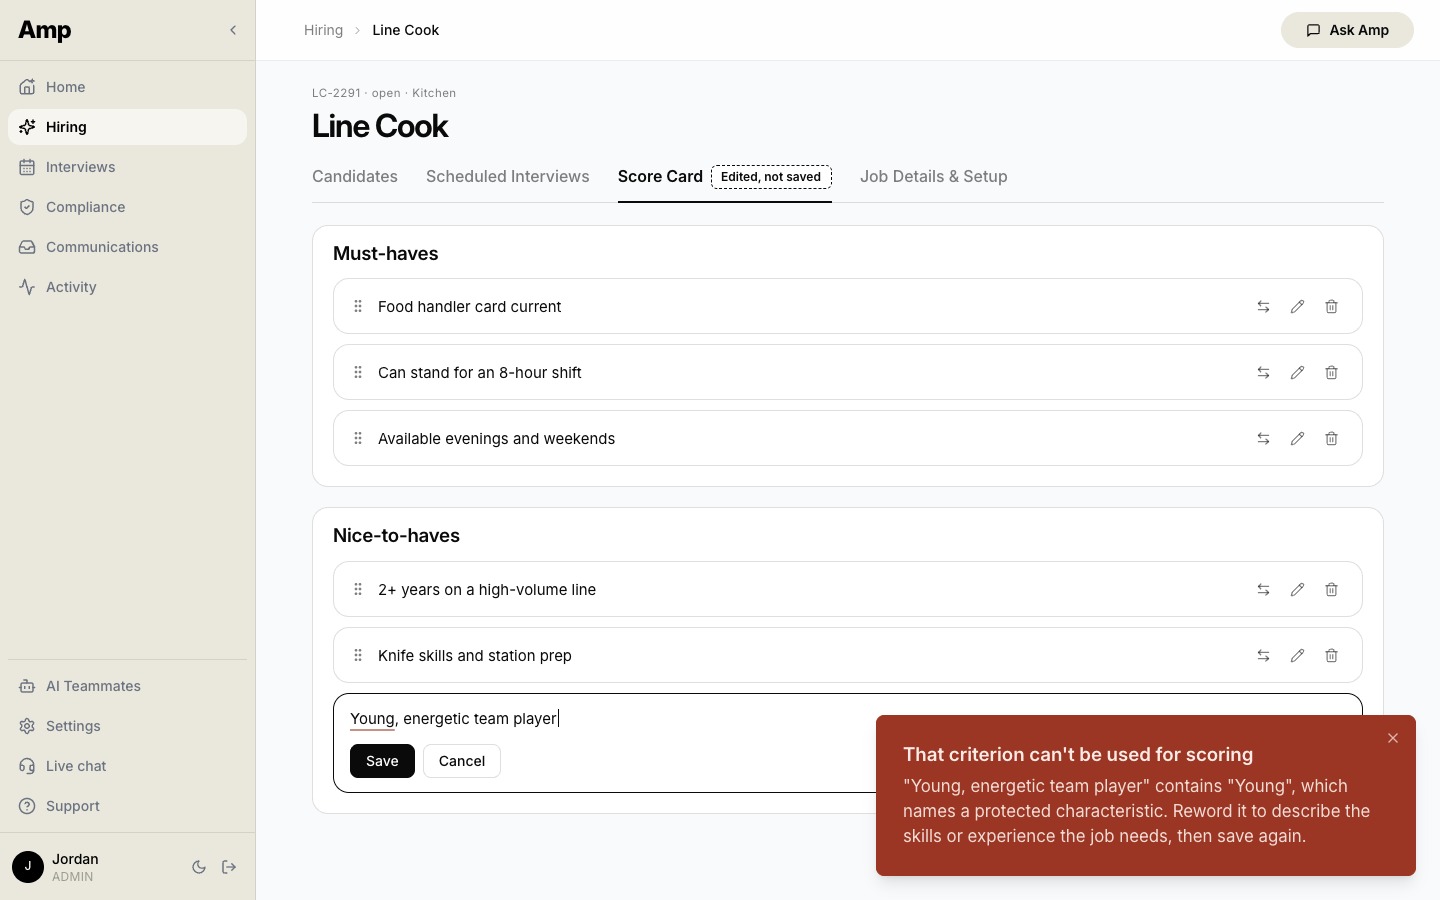Delete '2+ years on a high-volume line'
Viewport: 1440px width, 900px height.
click(x=1331, y=590)
